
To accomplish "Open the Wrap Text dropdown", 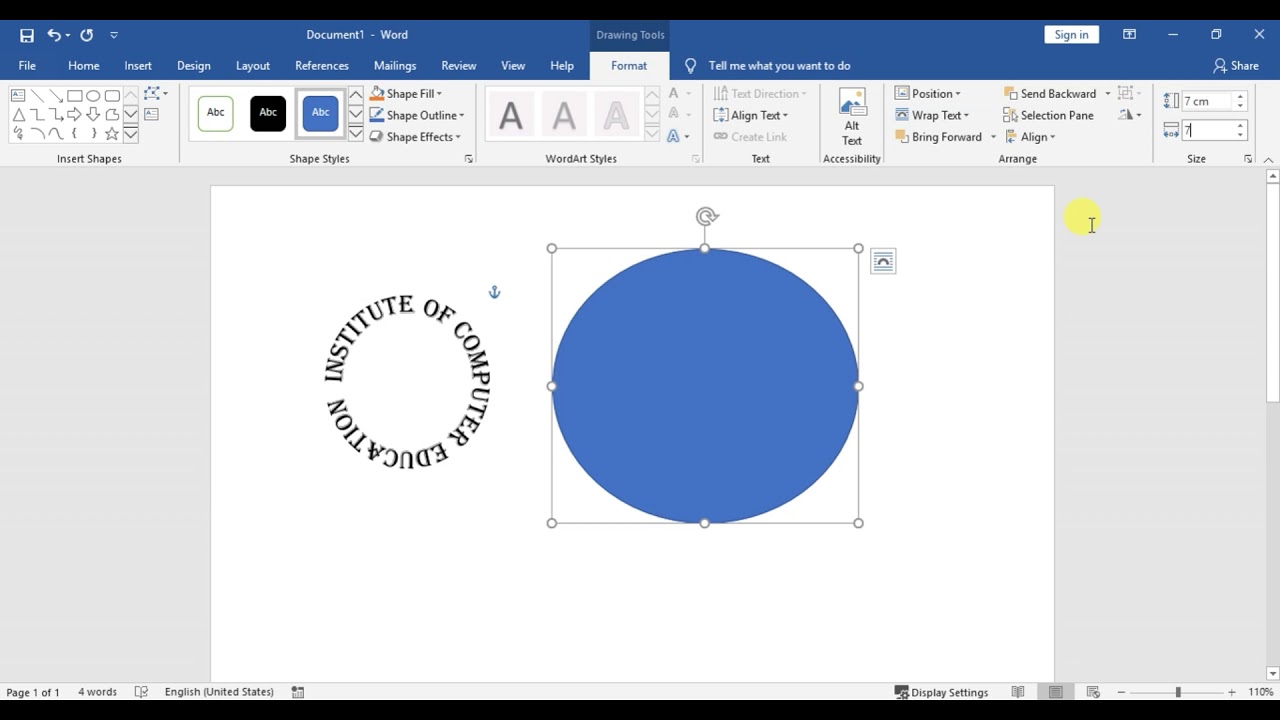I will click(932, 115).
